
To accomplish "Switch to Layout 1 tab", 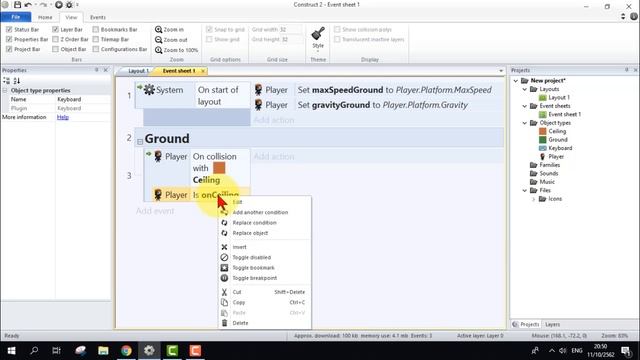I will coord(138,71).
